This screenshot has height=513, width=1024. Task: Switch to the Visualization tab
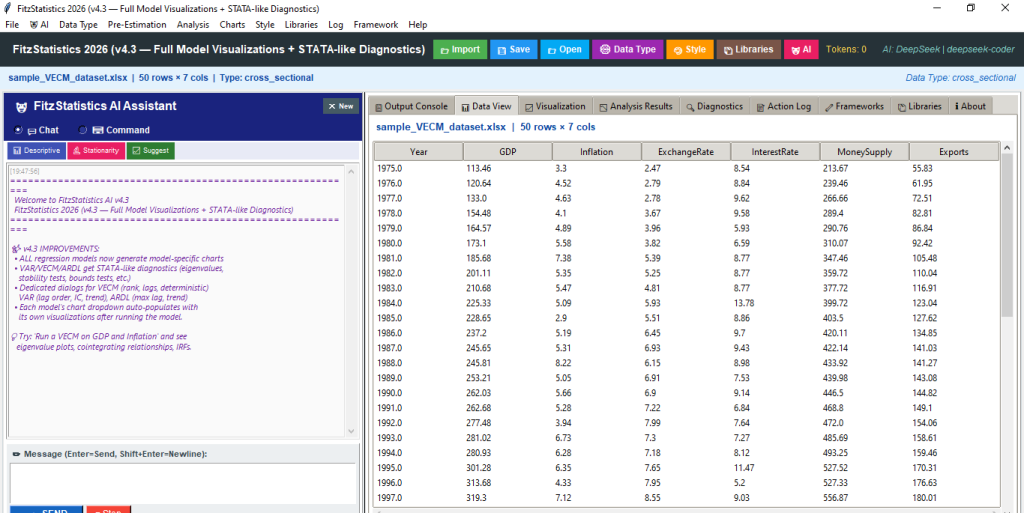(x=556, y=106)
